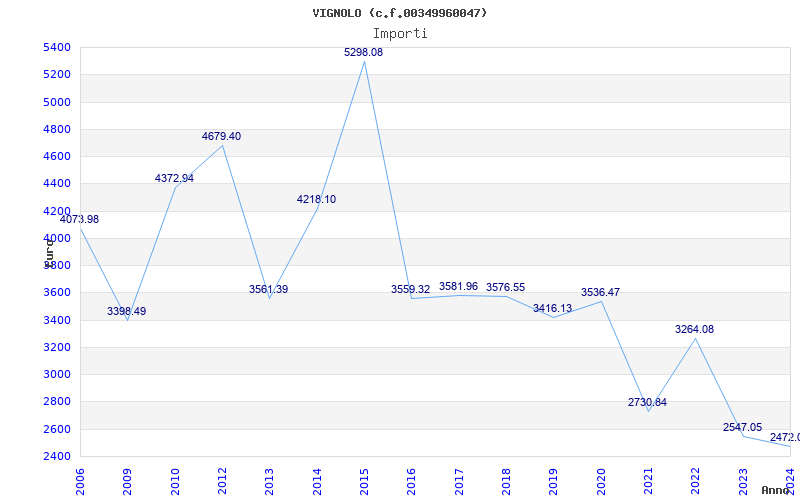Click the 4073.98 data label
This screenshot has width=800, height=500.
point(80,219)
